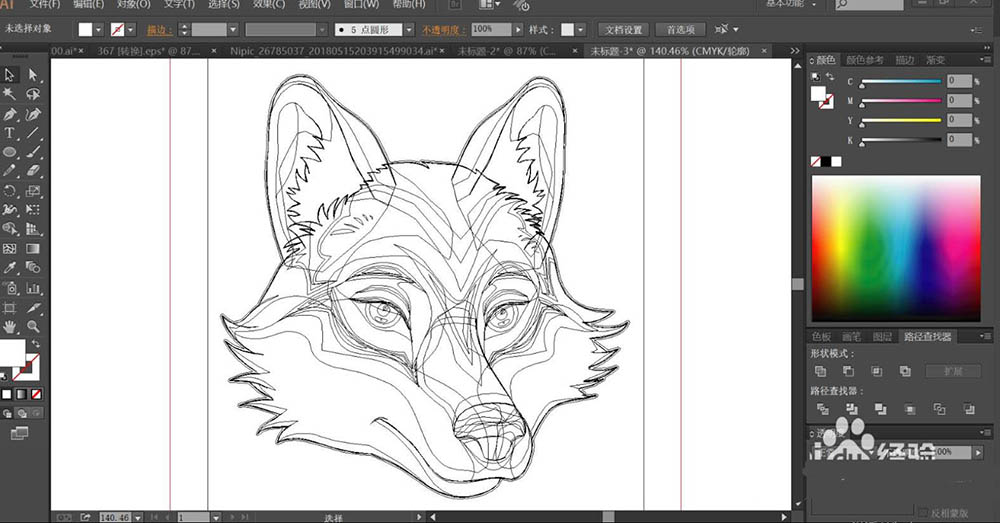Select the Zoom magnifier tool

[33, 327]
